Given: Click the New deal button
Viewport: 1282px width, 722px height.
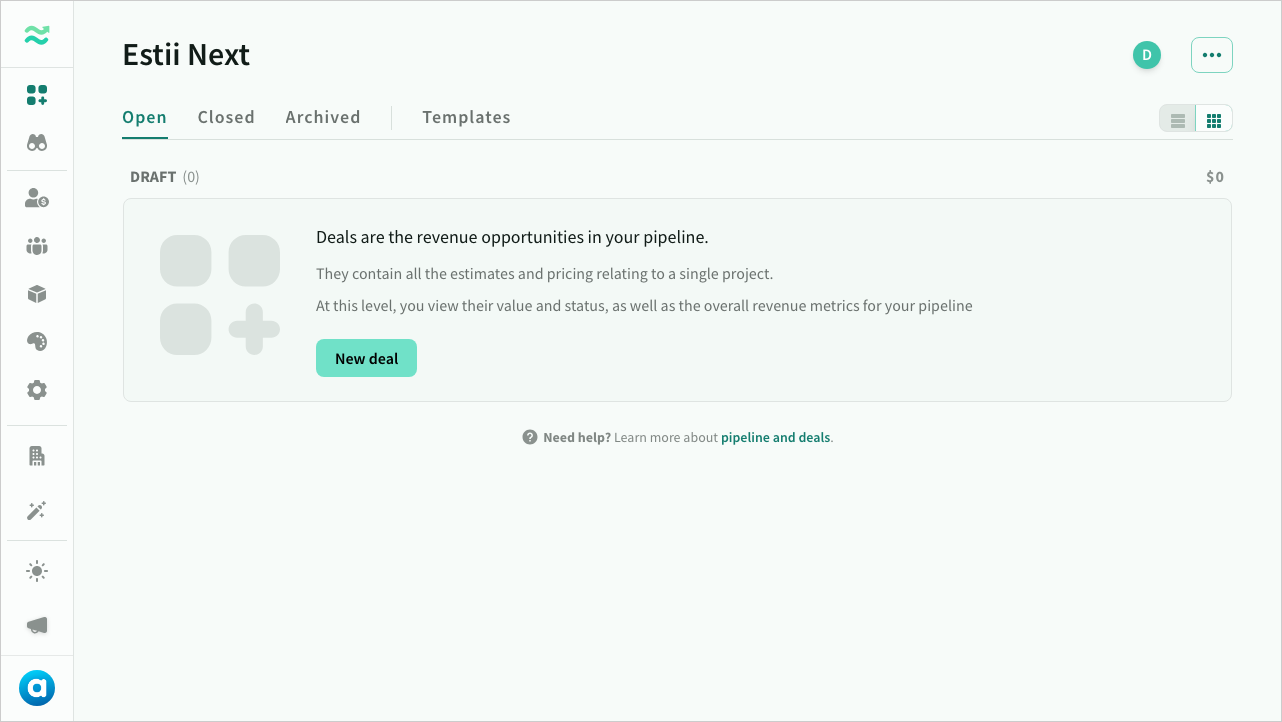Looking at the screenshot, I should (x=366, y=358).
